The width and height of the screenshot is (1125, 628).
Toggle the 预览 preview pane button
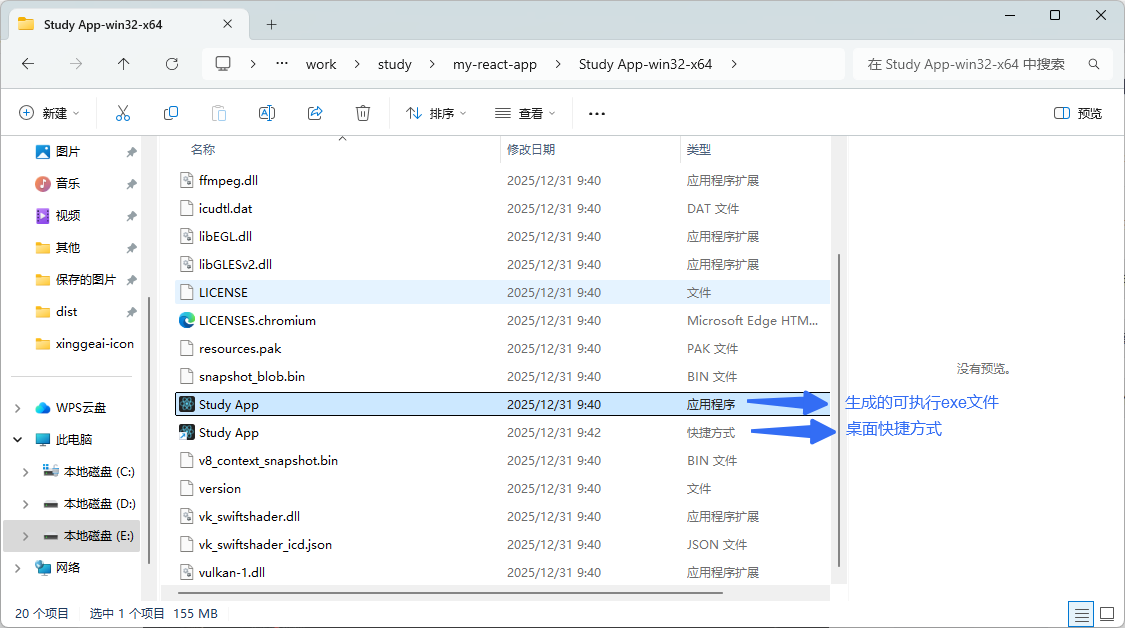point(1078,113)
